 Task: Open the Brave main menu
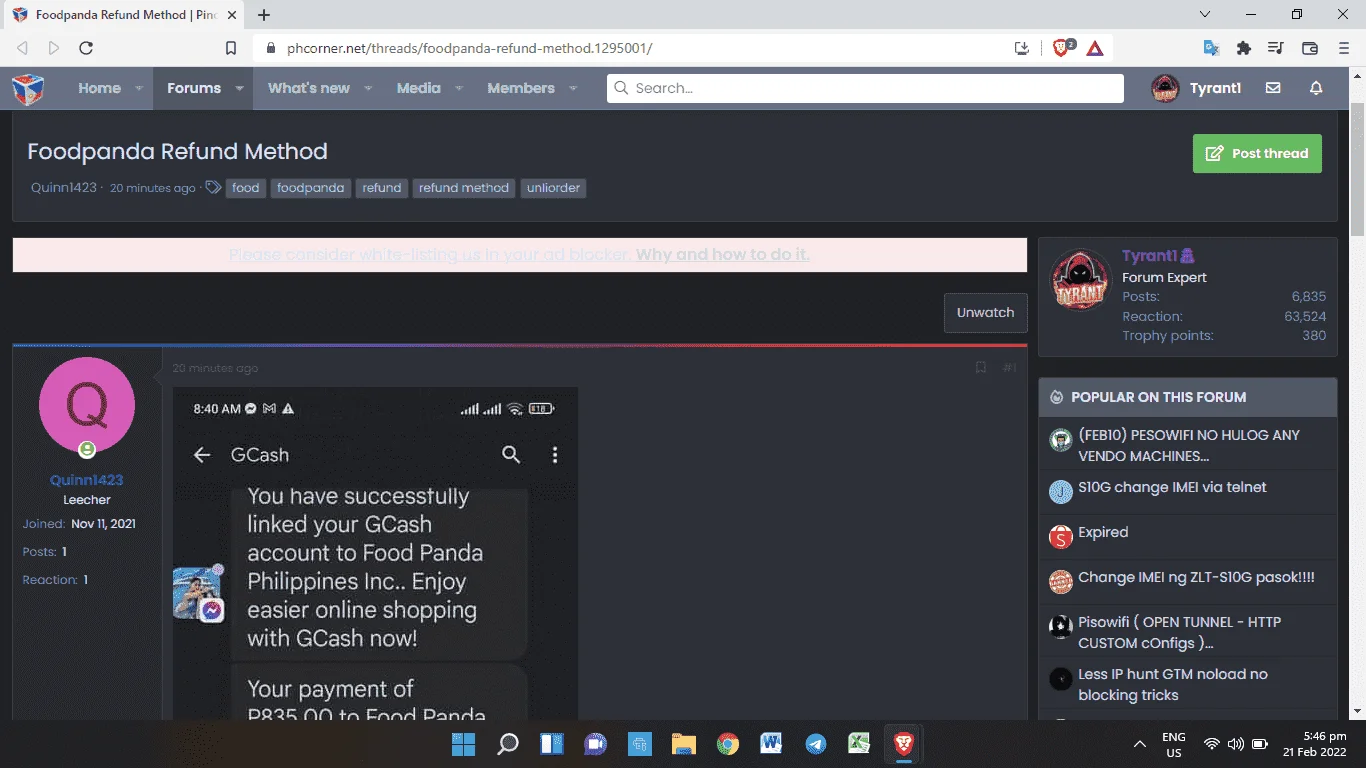coord(1342,48)
